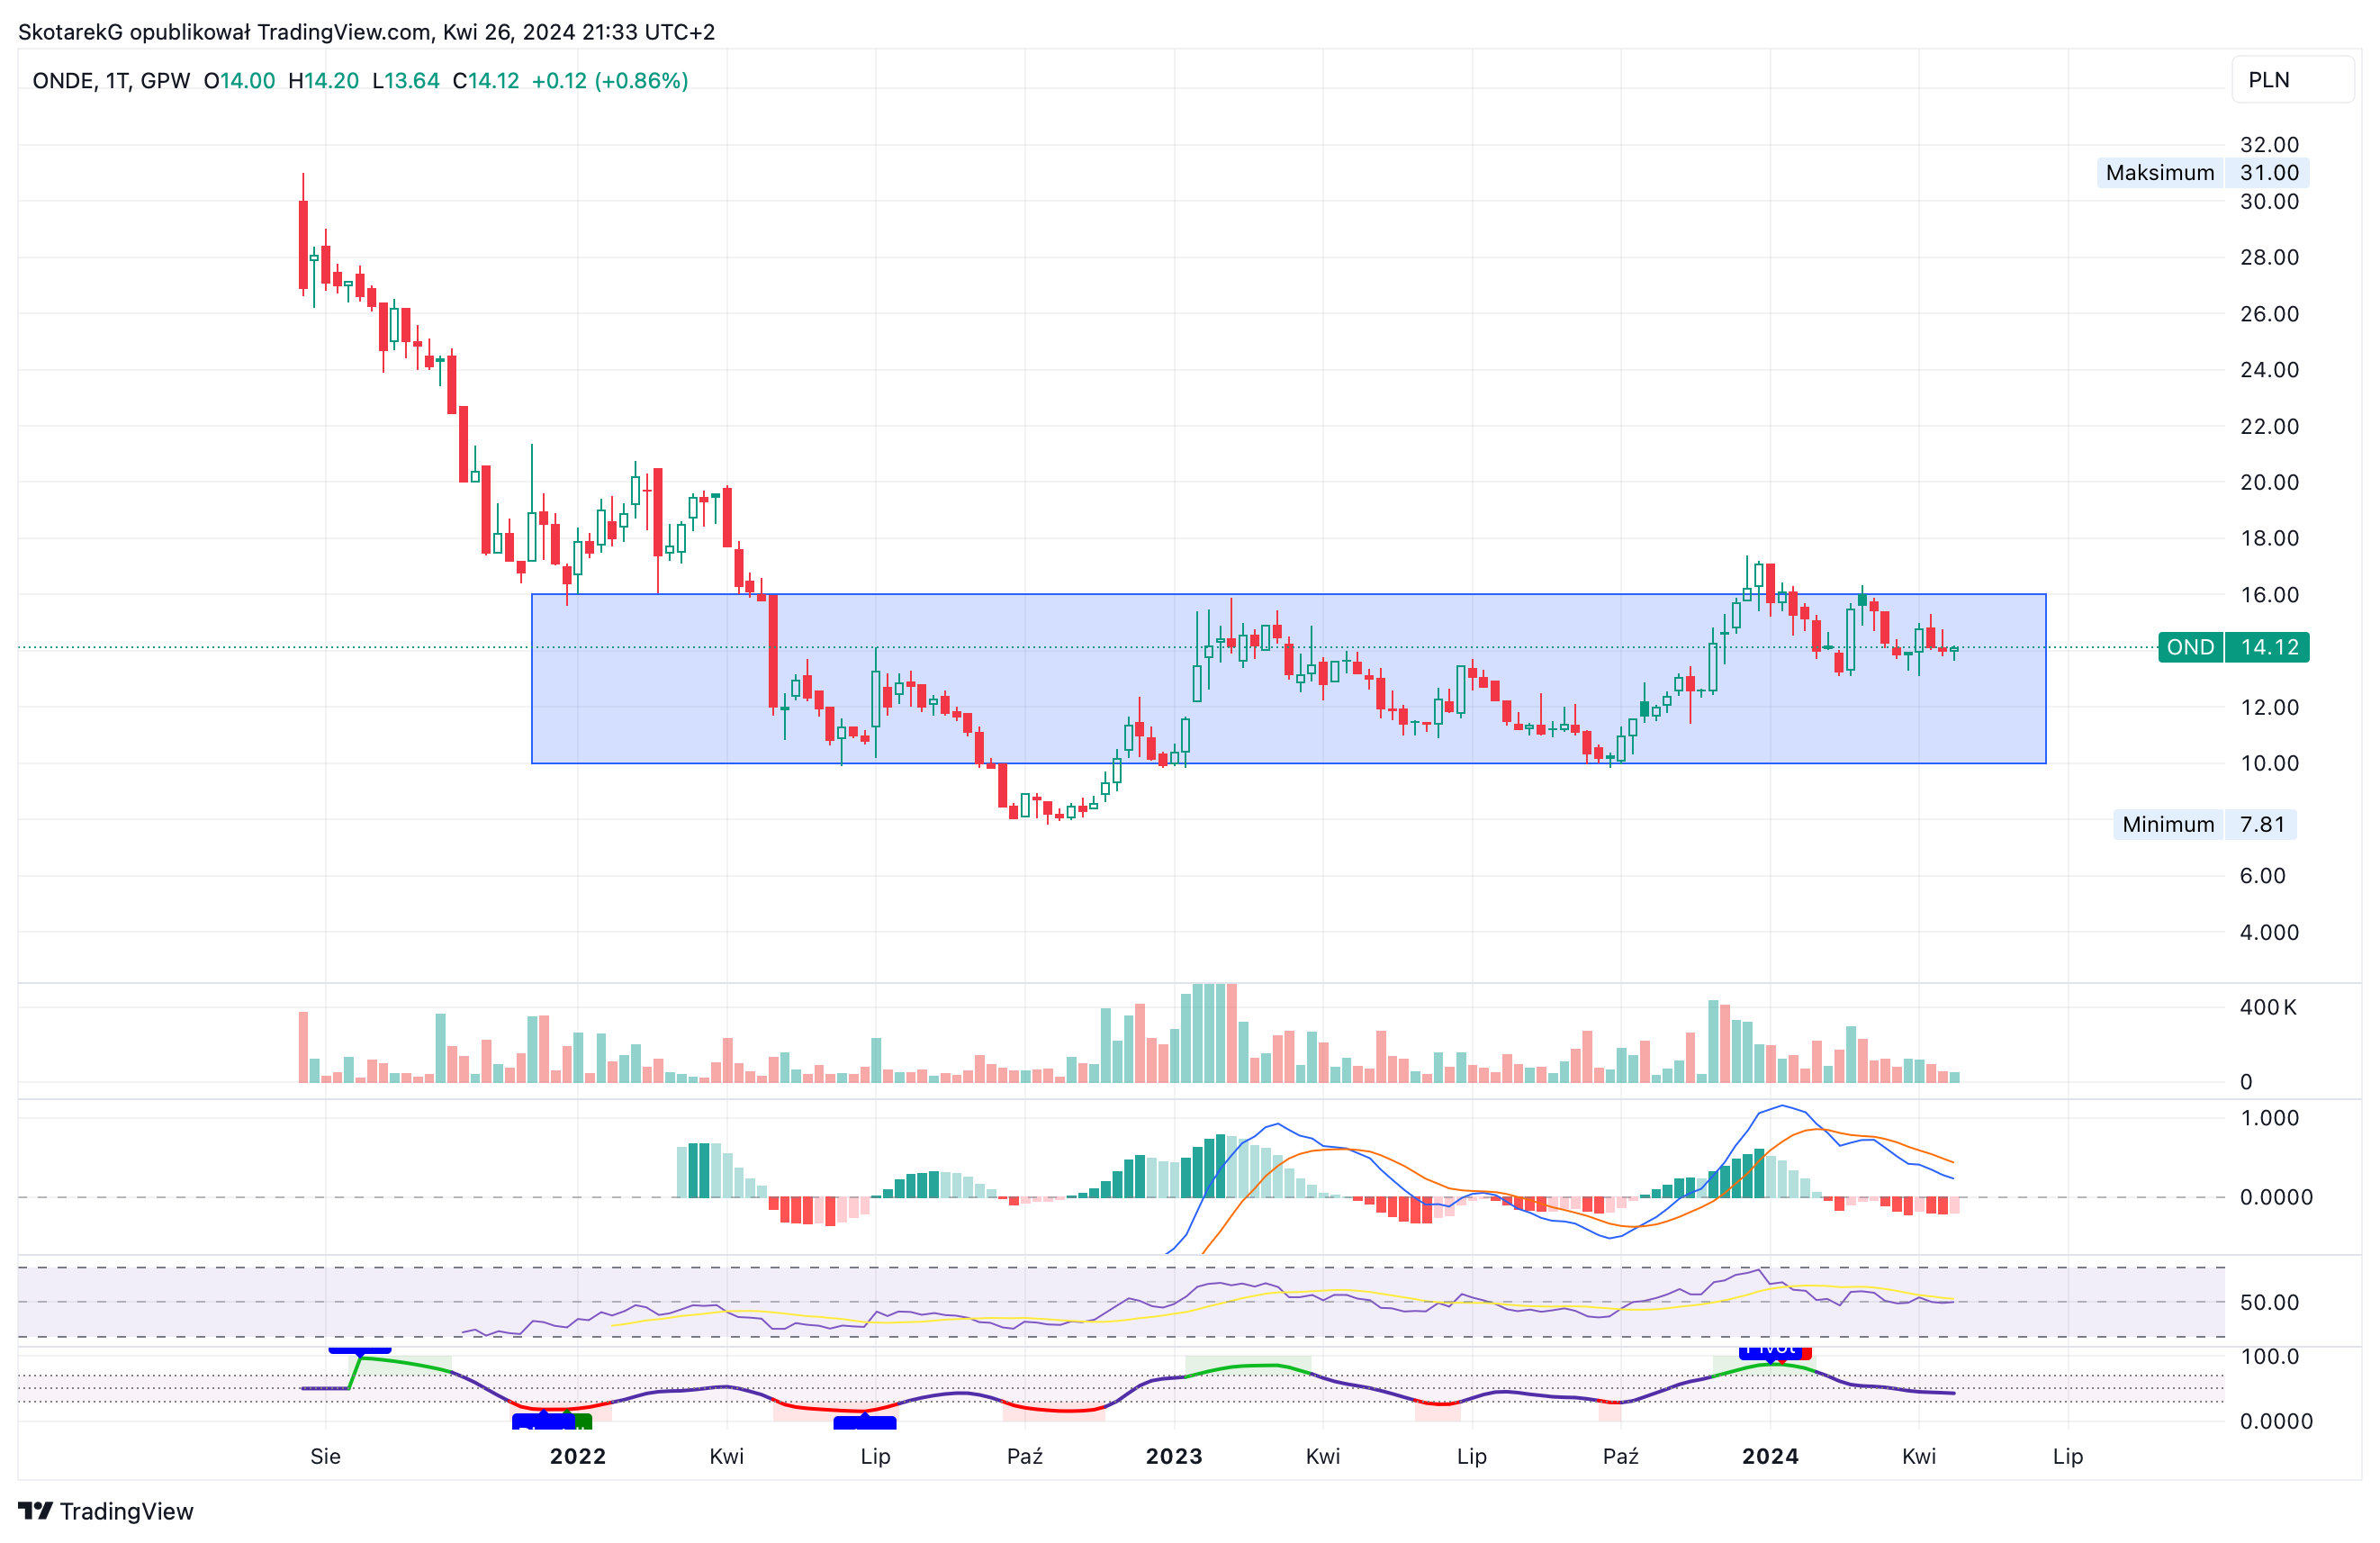
Task: Click the 2022 label on time axis
Action: click(x=578, y=1456)
